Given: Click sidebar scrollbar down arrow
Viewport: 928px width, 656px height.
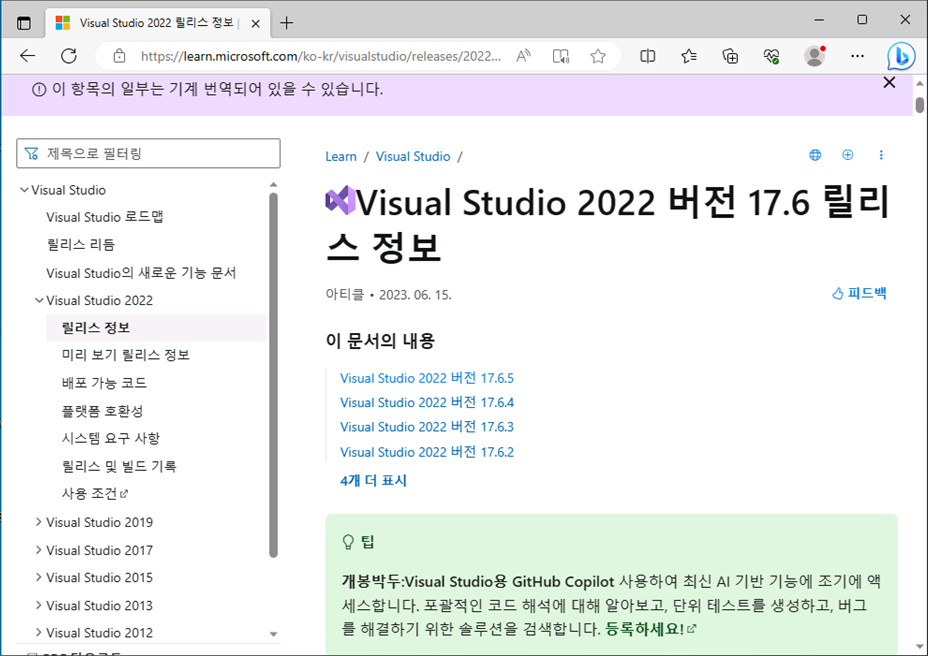Looking at the screenshot, I should pyautogui.click(x=273, y=634).
